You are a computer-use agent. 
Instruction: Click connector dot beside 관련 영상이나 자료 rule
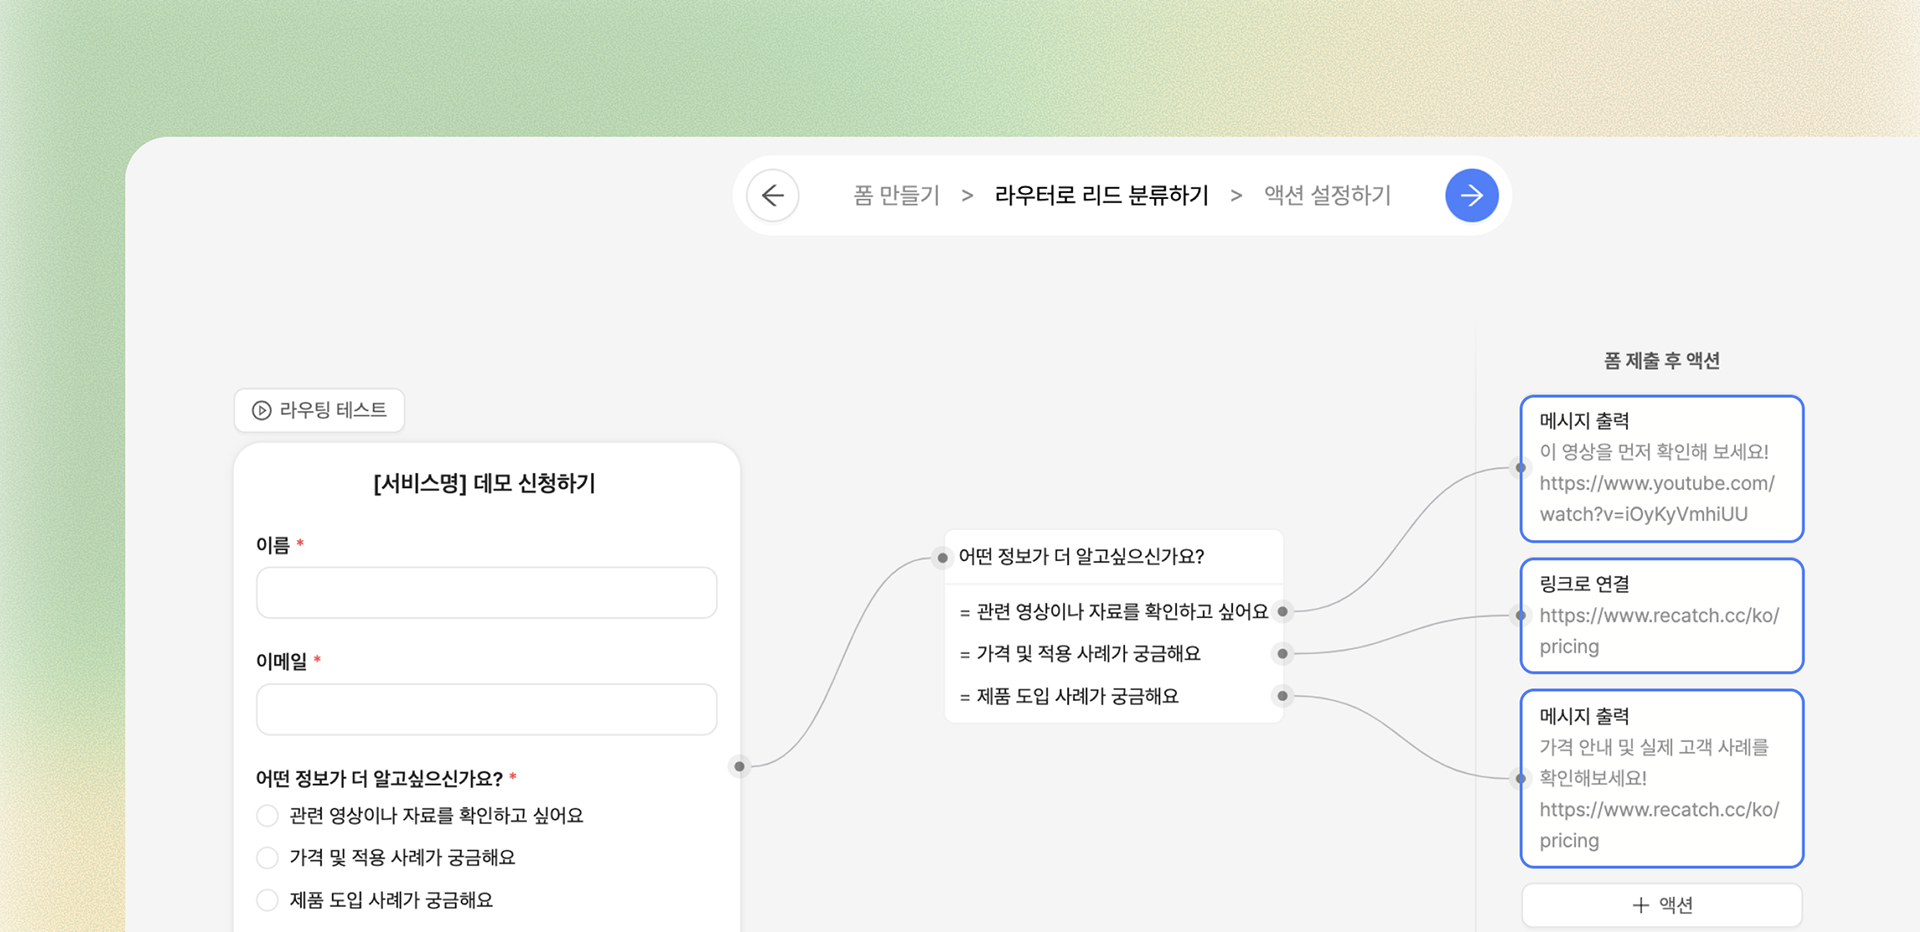coord(1283,611)
